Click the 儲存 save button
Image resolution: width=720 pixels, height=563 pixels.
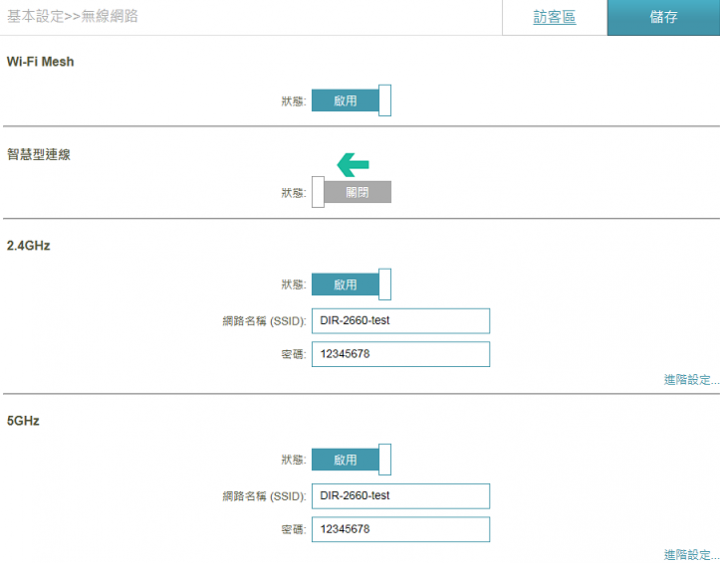[x=664, y=17]
